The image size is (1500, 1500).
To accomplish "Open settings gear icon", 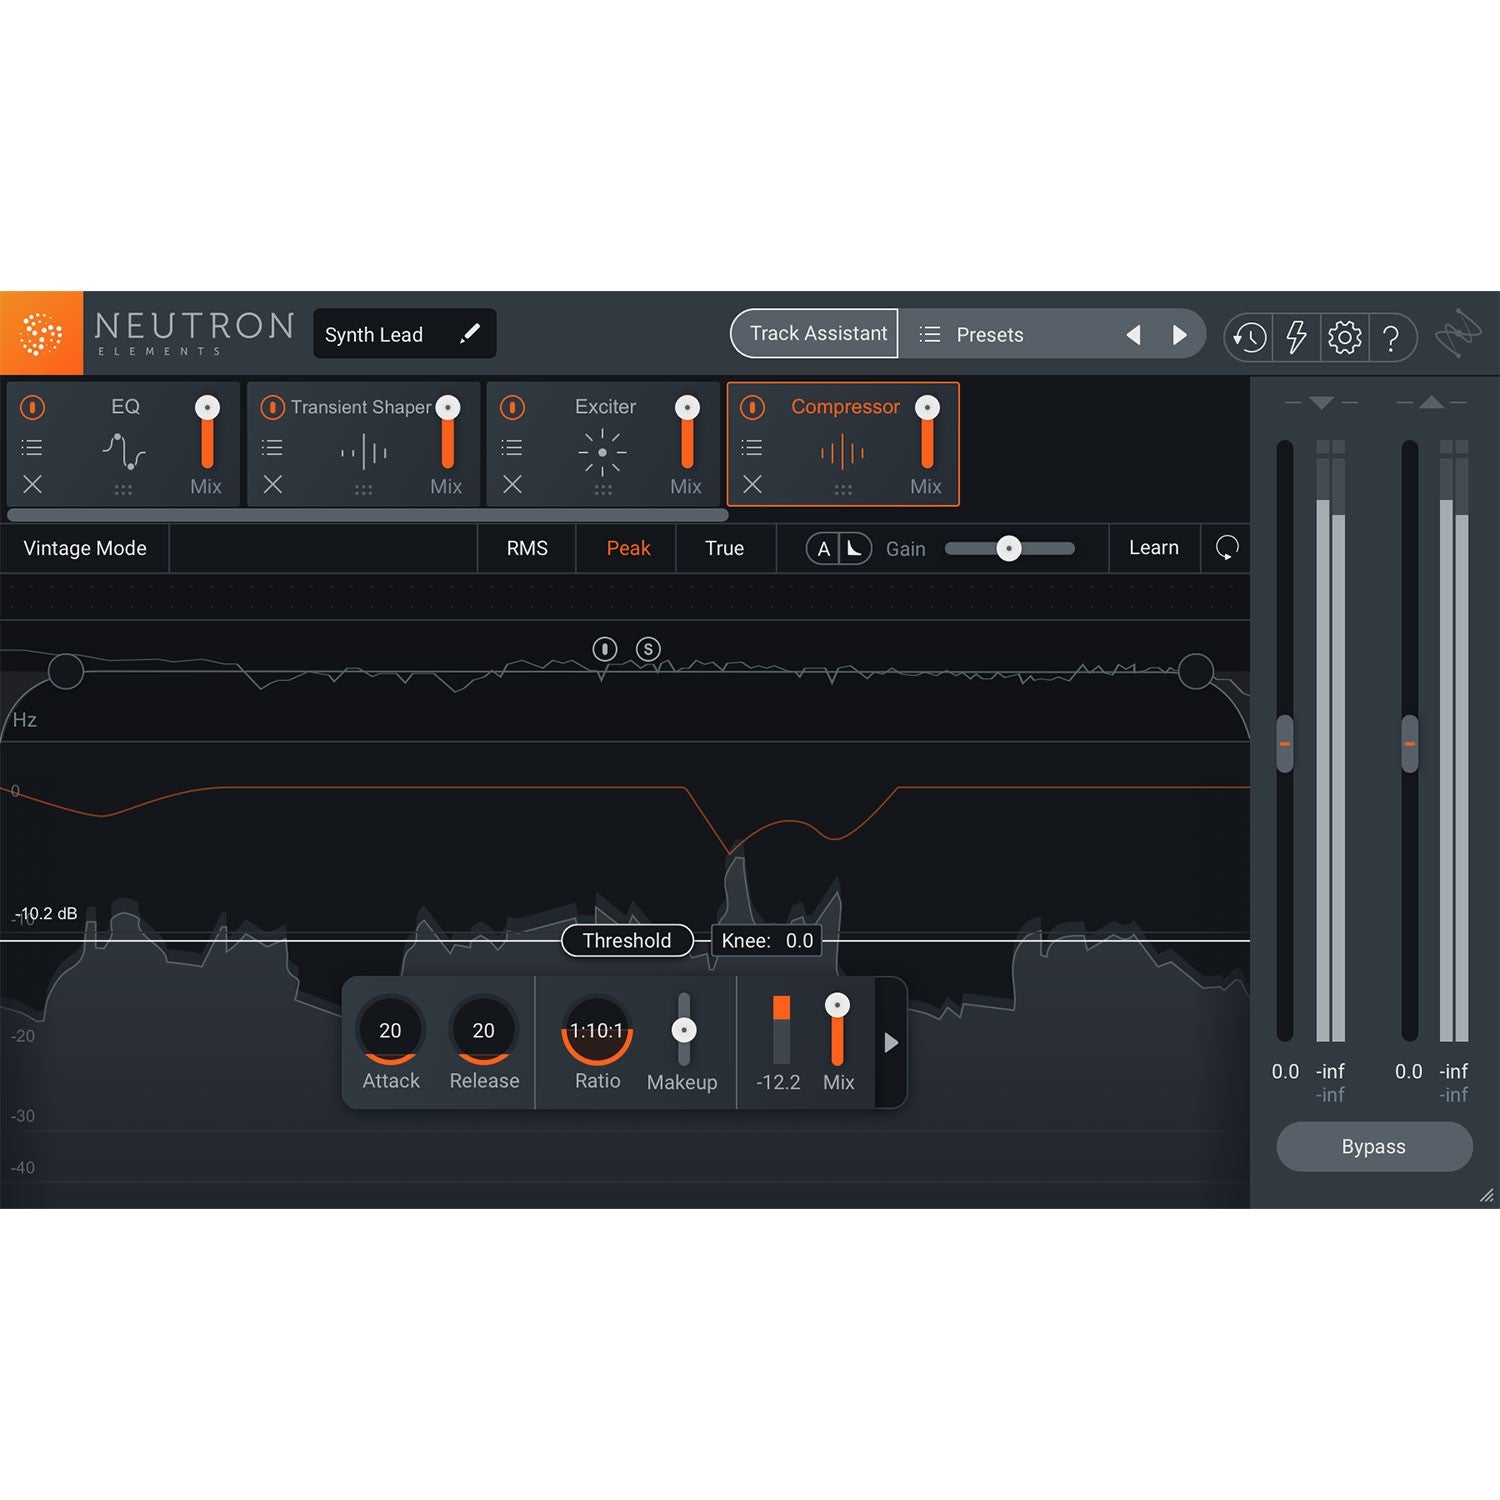I will [x=1345, y=338].
